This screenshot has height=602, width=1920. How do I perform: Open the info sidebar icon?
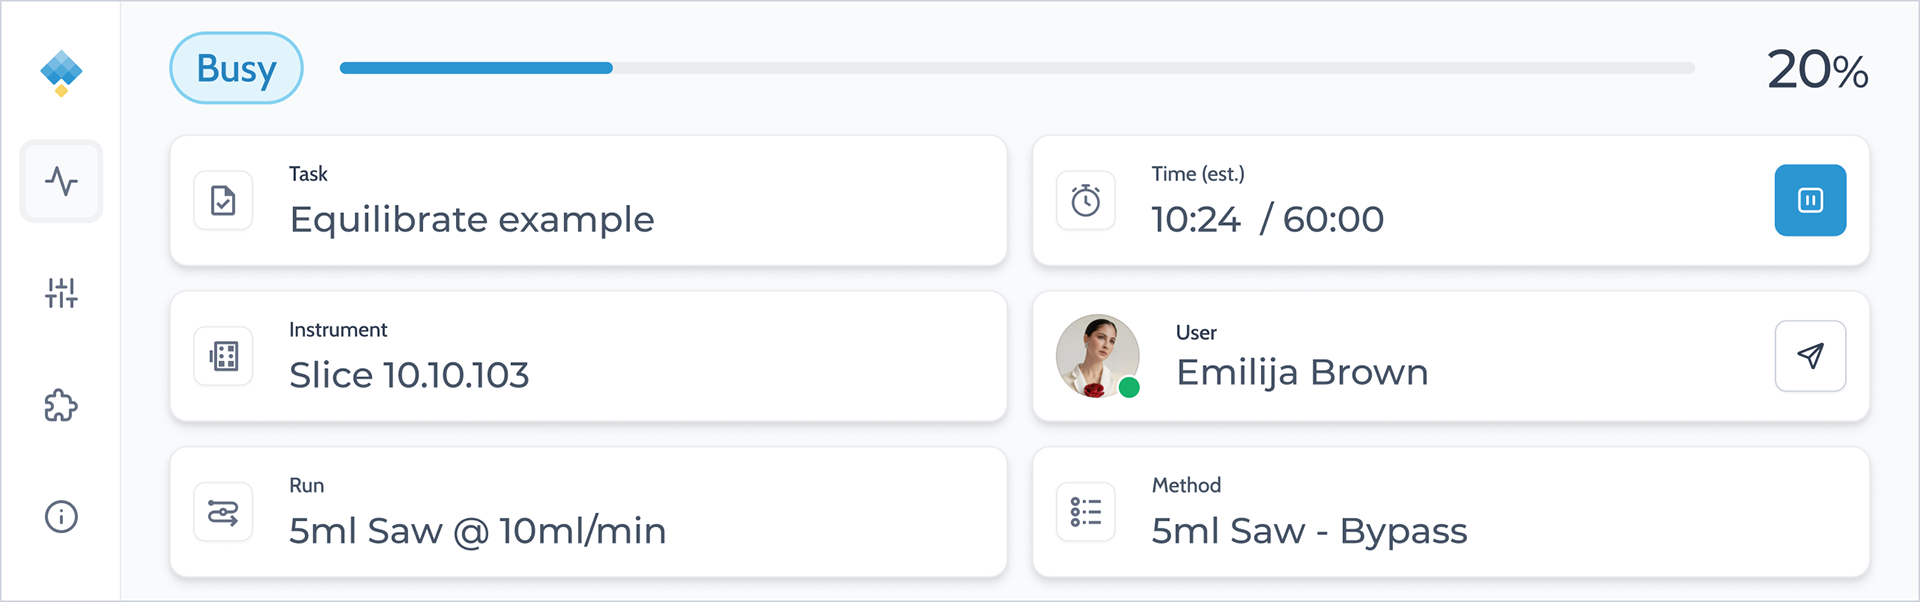coord(61,517)
